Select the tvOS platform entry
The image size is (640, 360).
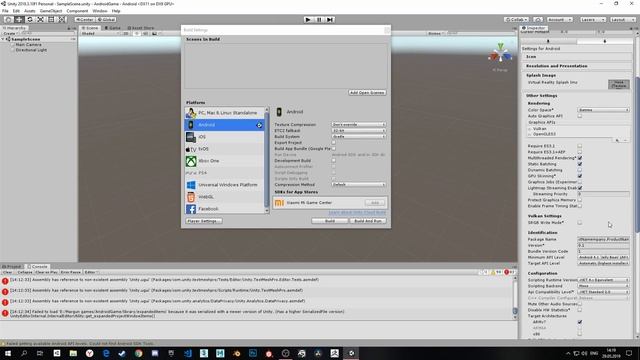pyautogui.click(x=224, y=149)
